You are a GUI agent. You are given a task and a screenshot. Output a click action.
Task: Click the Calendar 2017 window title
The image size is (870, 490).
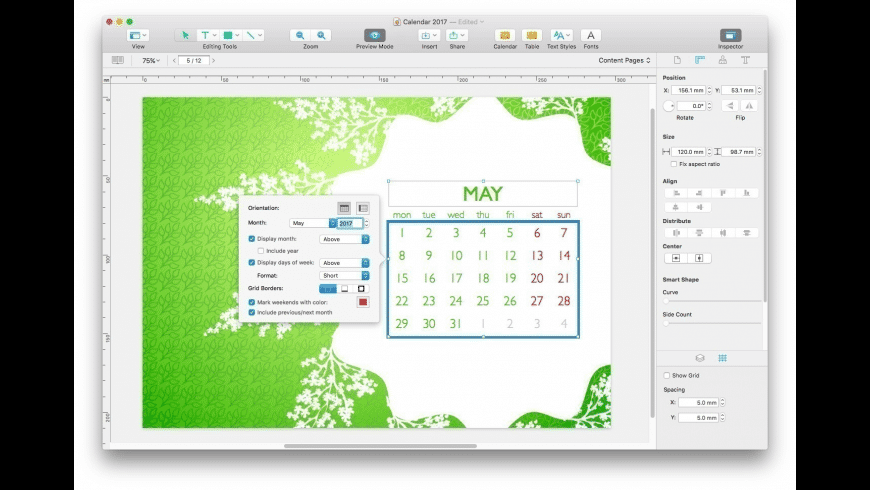(x=424, y=22)
